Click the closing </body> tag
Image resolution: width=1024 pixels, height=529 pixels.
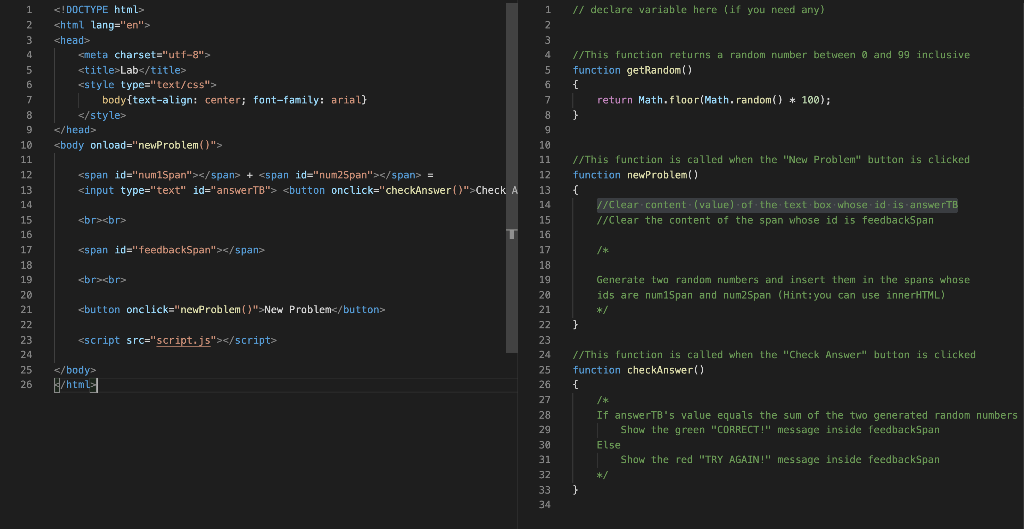75,370
